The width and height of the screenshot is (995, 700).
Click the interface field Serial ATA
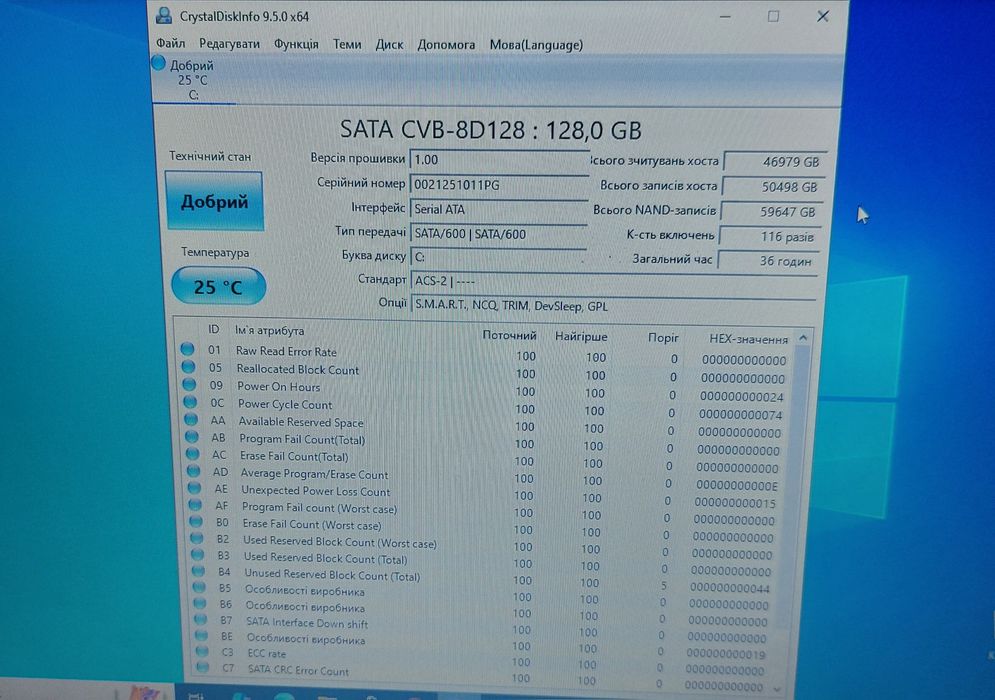pos(499,209)
